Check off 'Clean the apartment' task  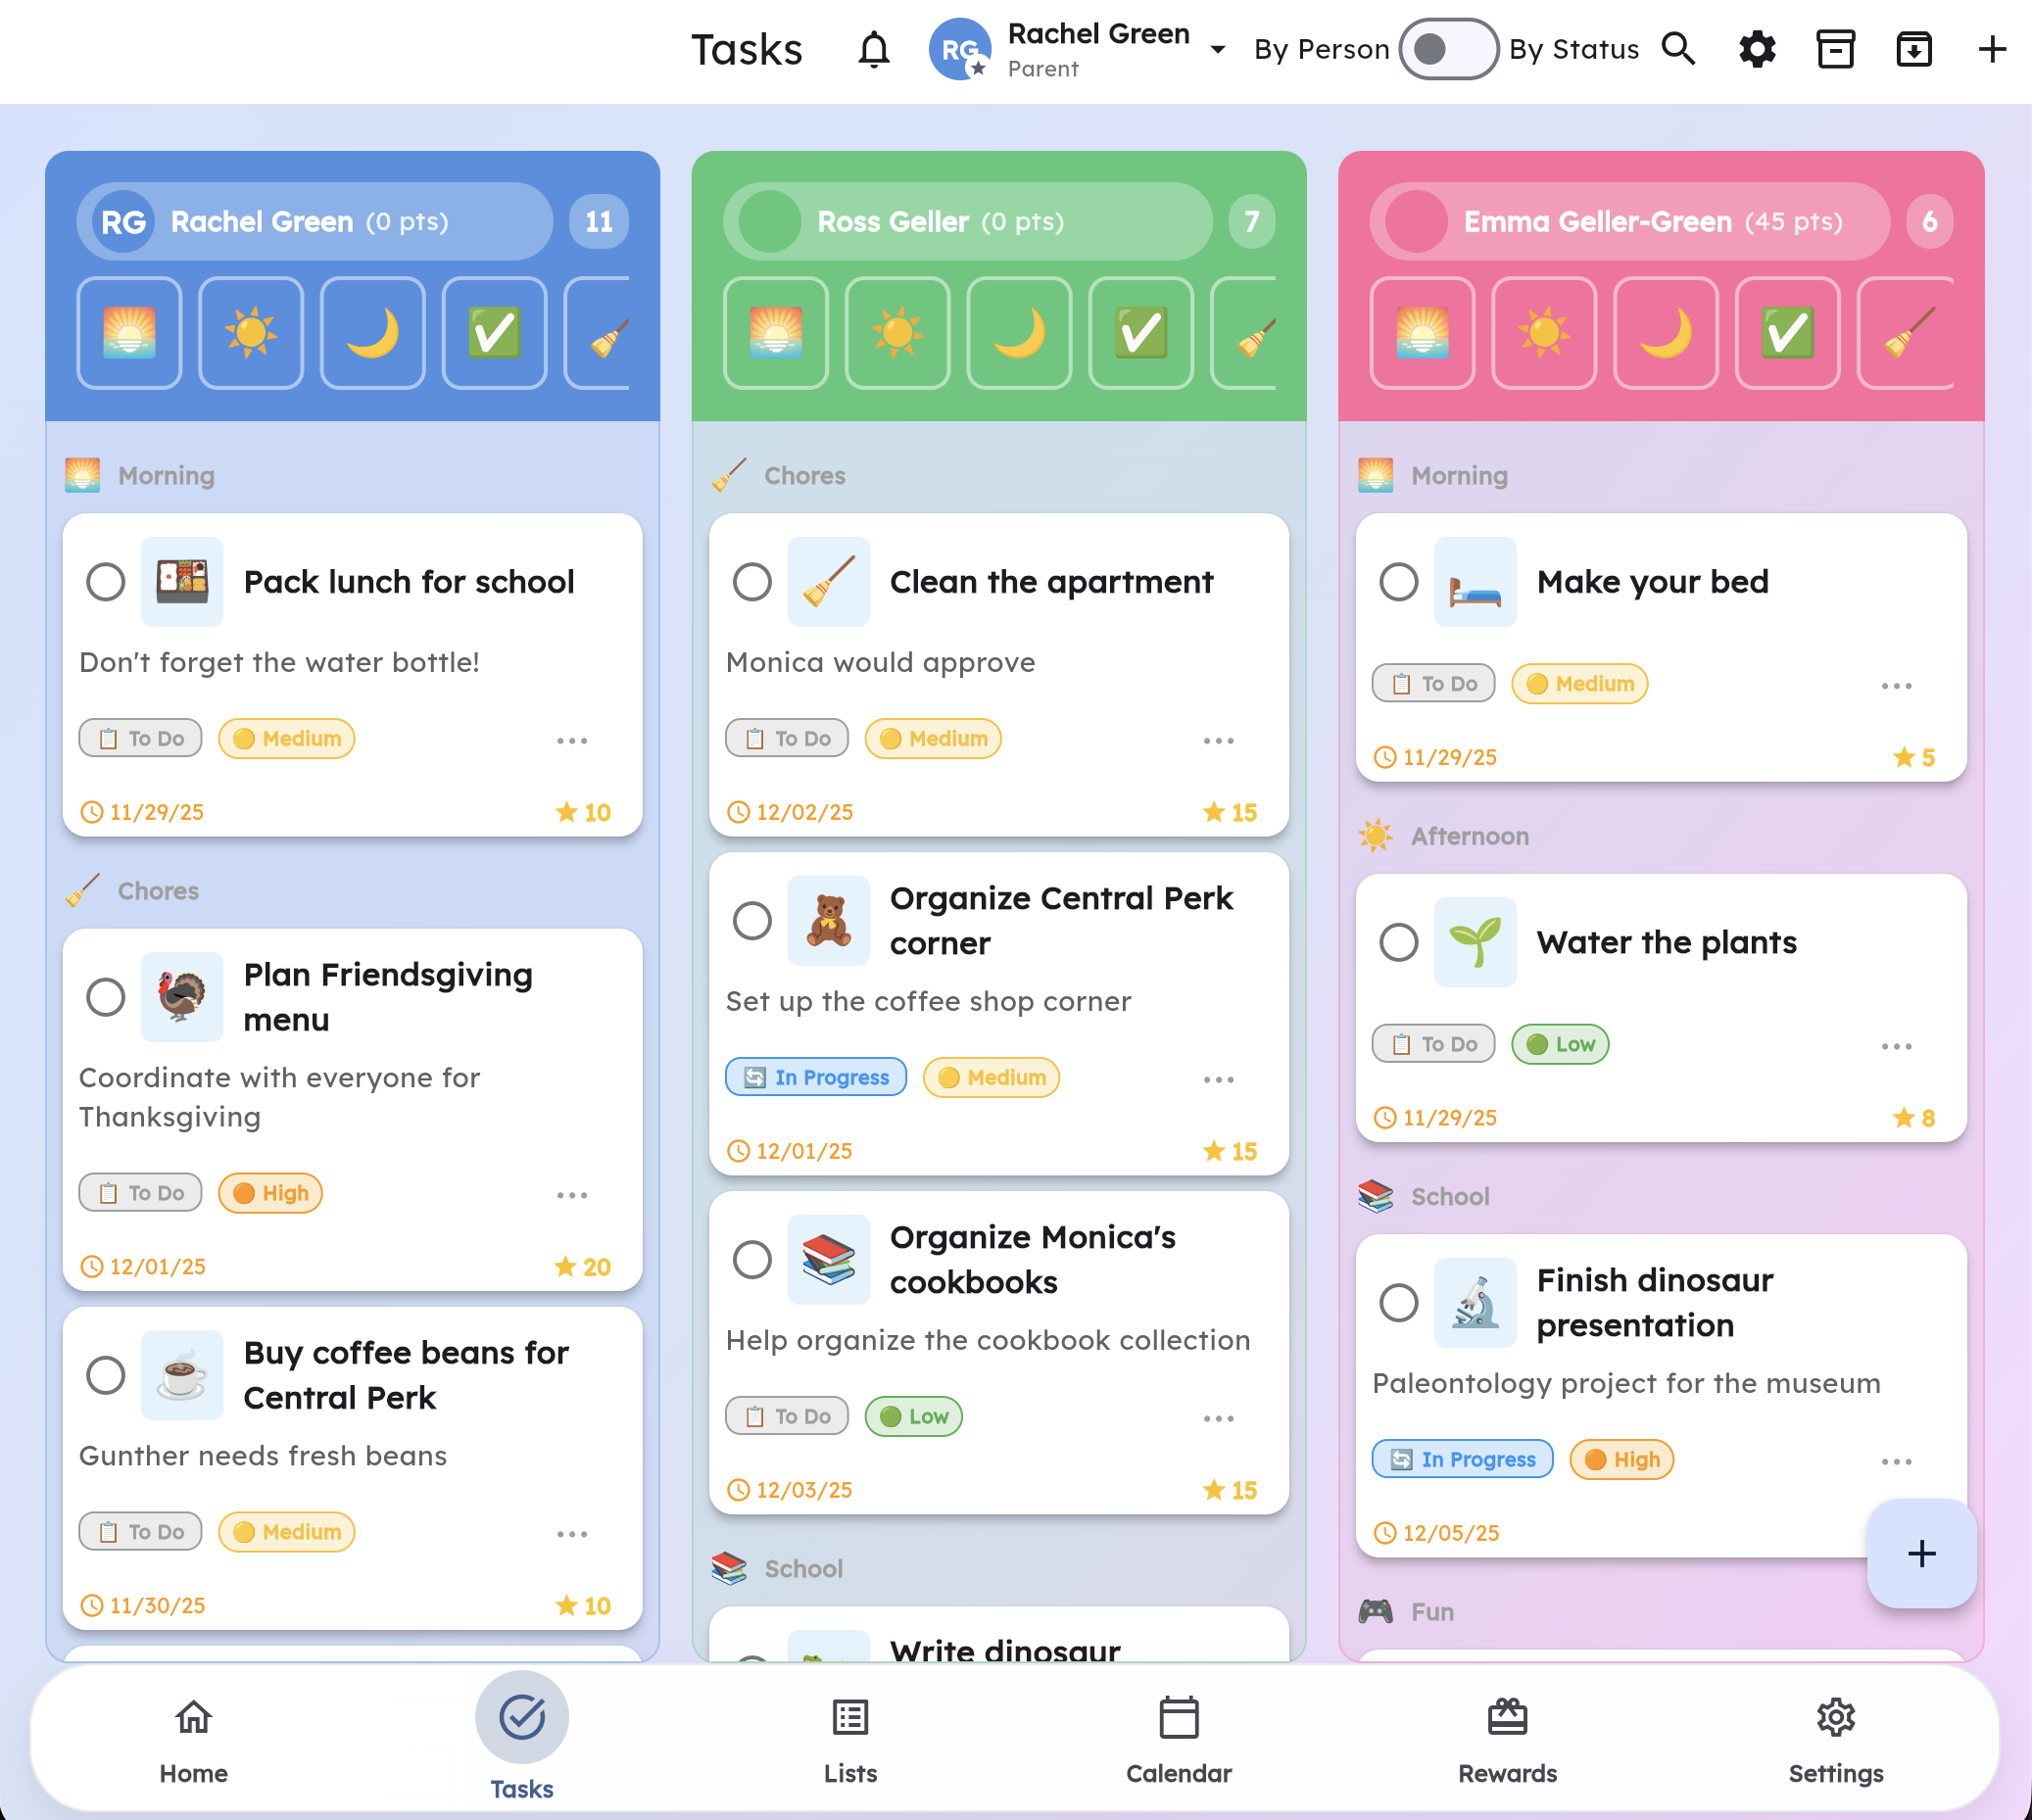tap(751, 581)
